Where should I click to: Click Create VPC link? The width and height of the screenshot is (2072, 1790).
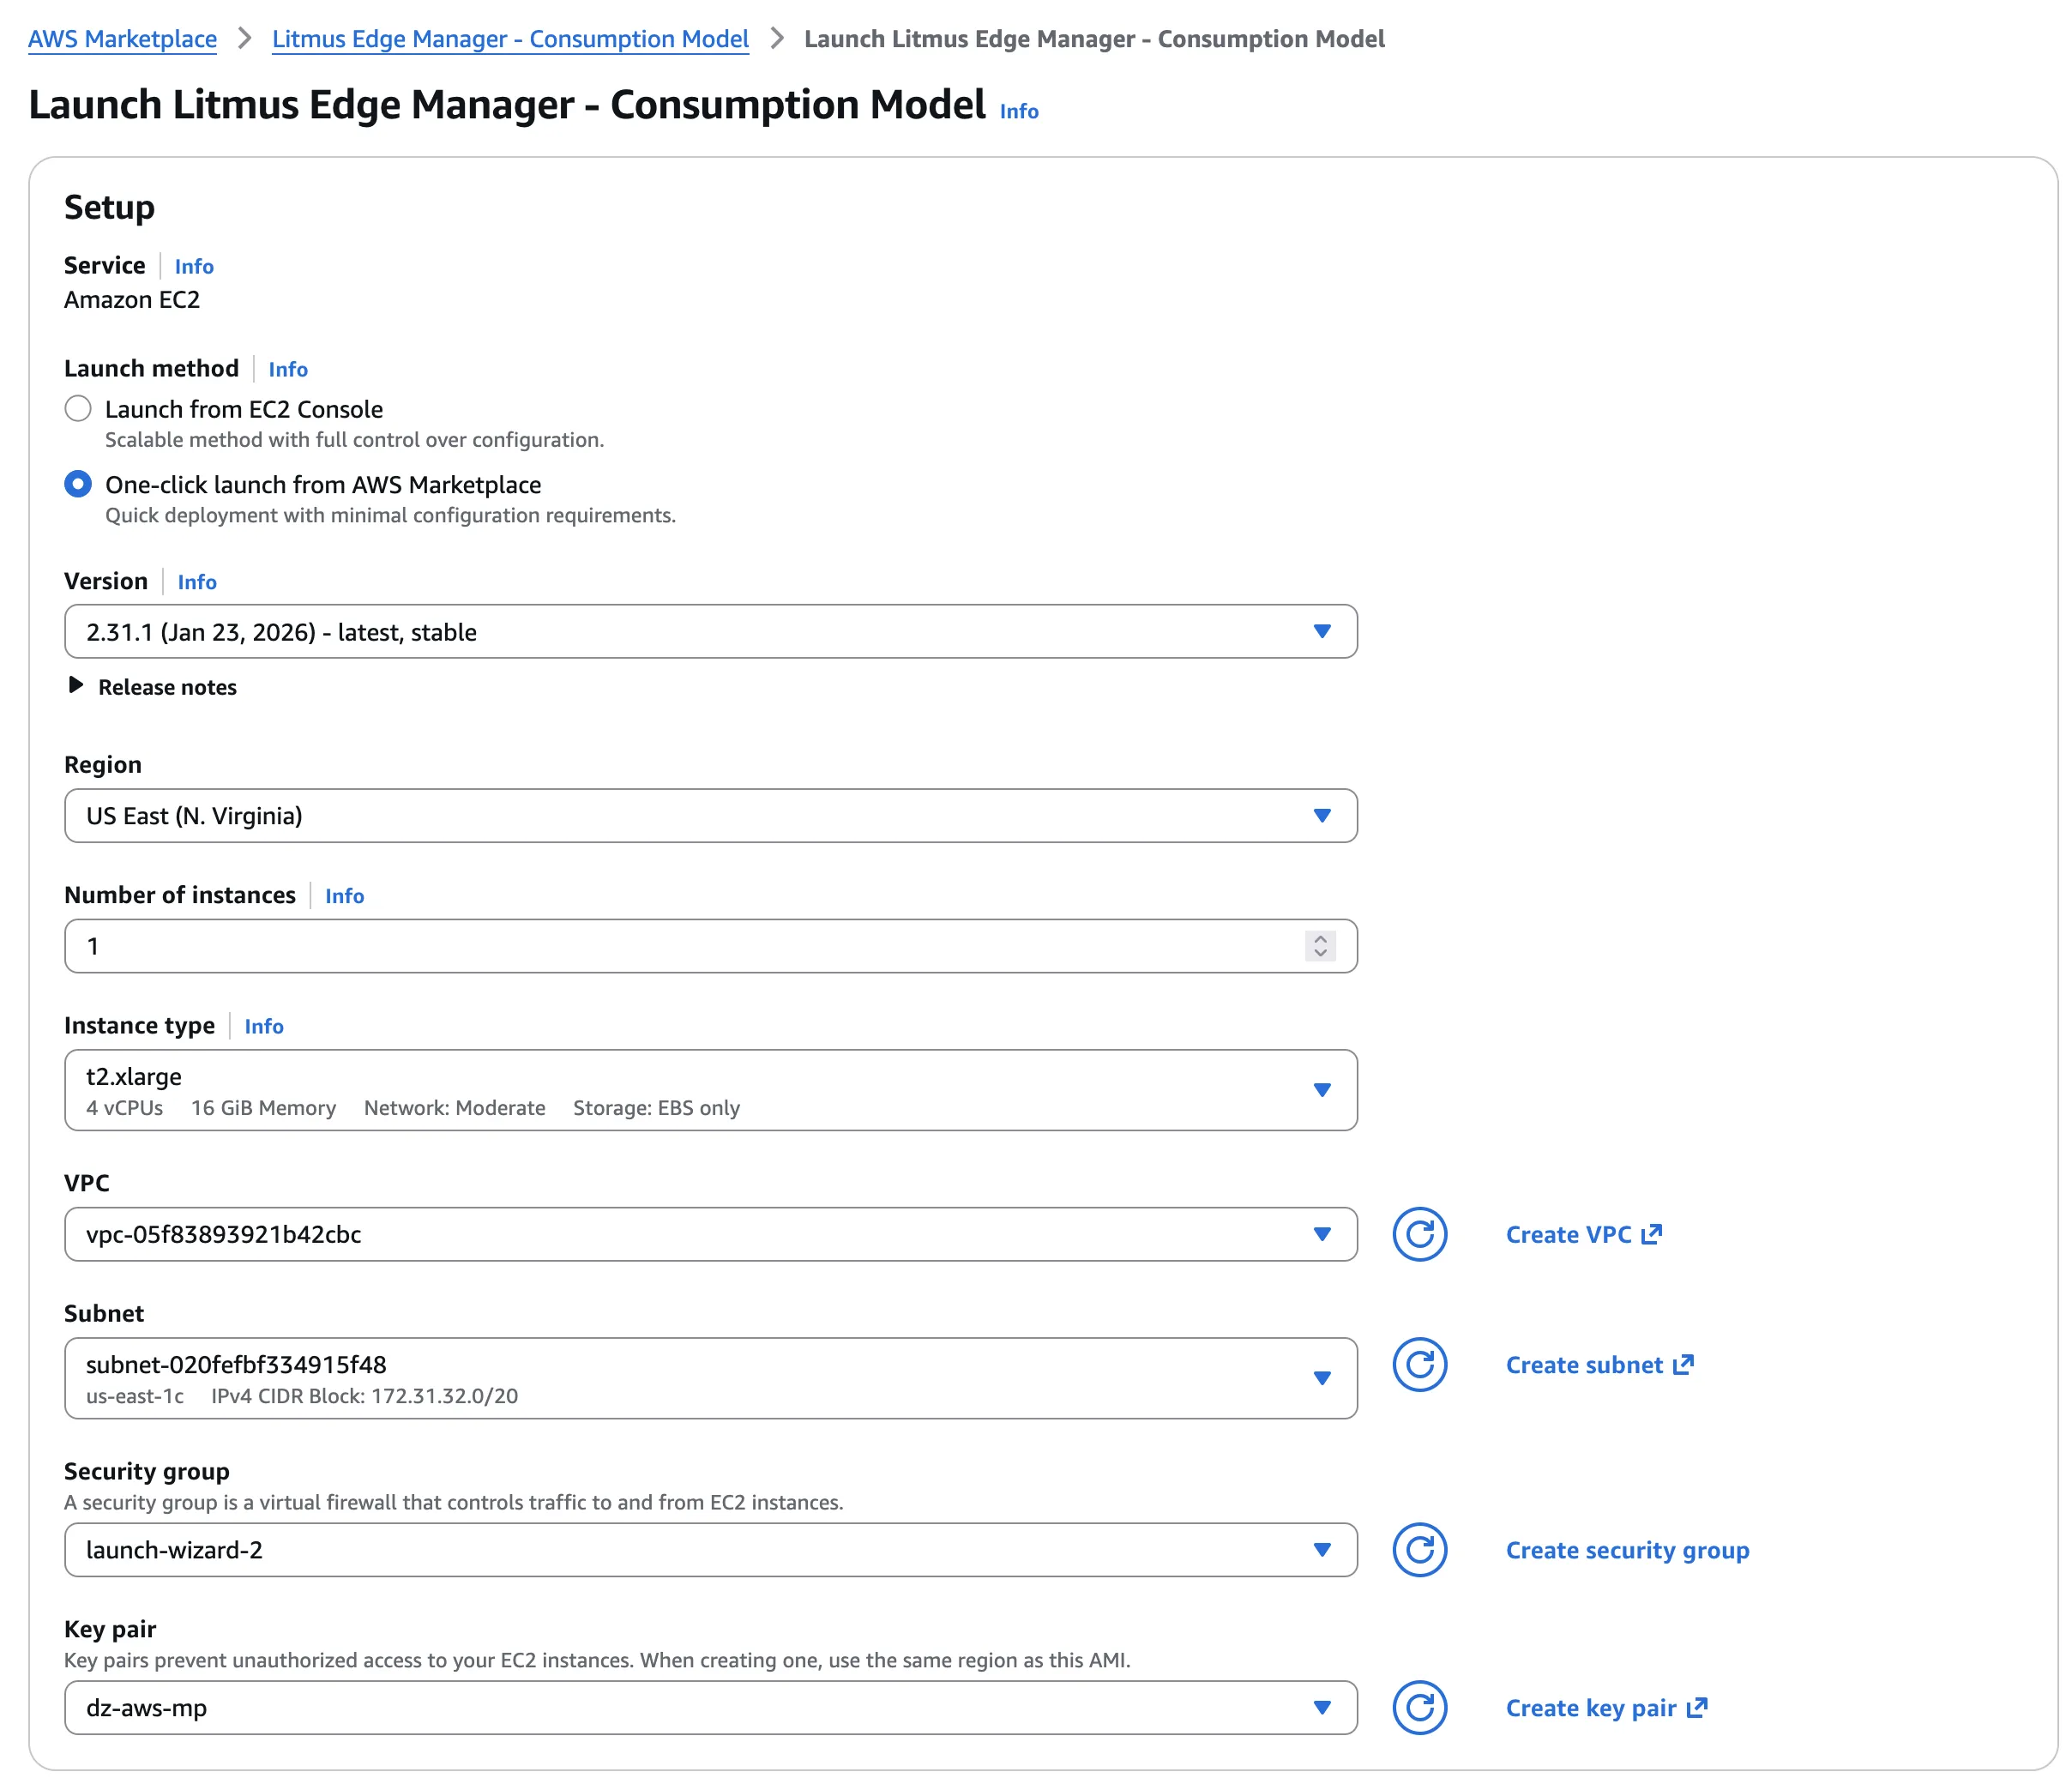[1584, 1235]
